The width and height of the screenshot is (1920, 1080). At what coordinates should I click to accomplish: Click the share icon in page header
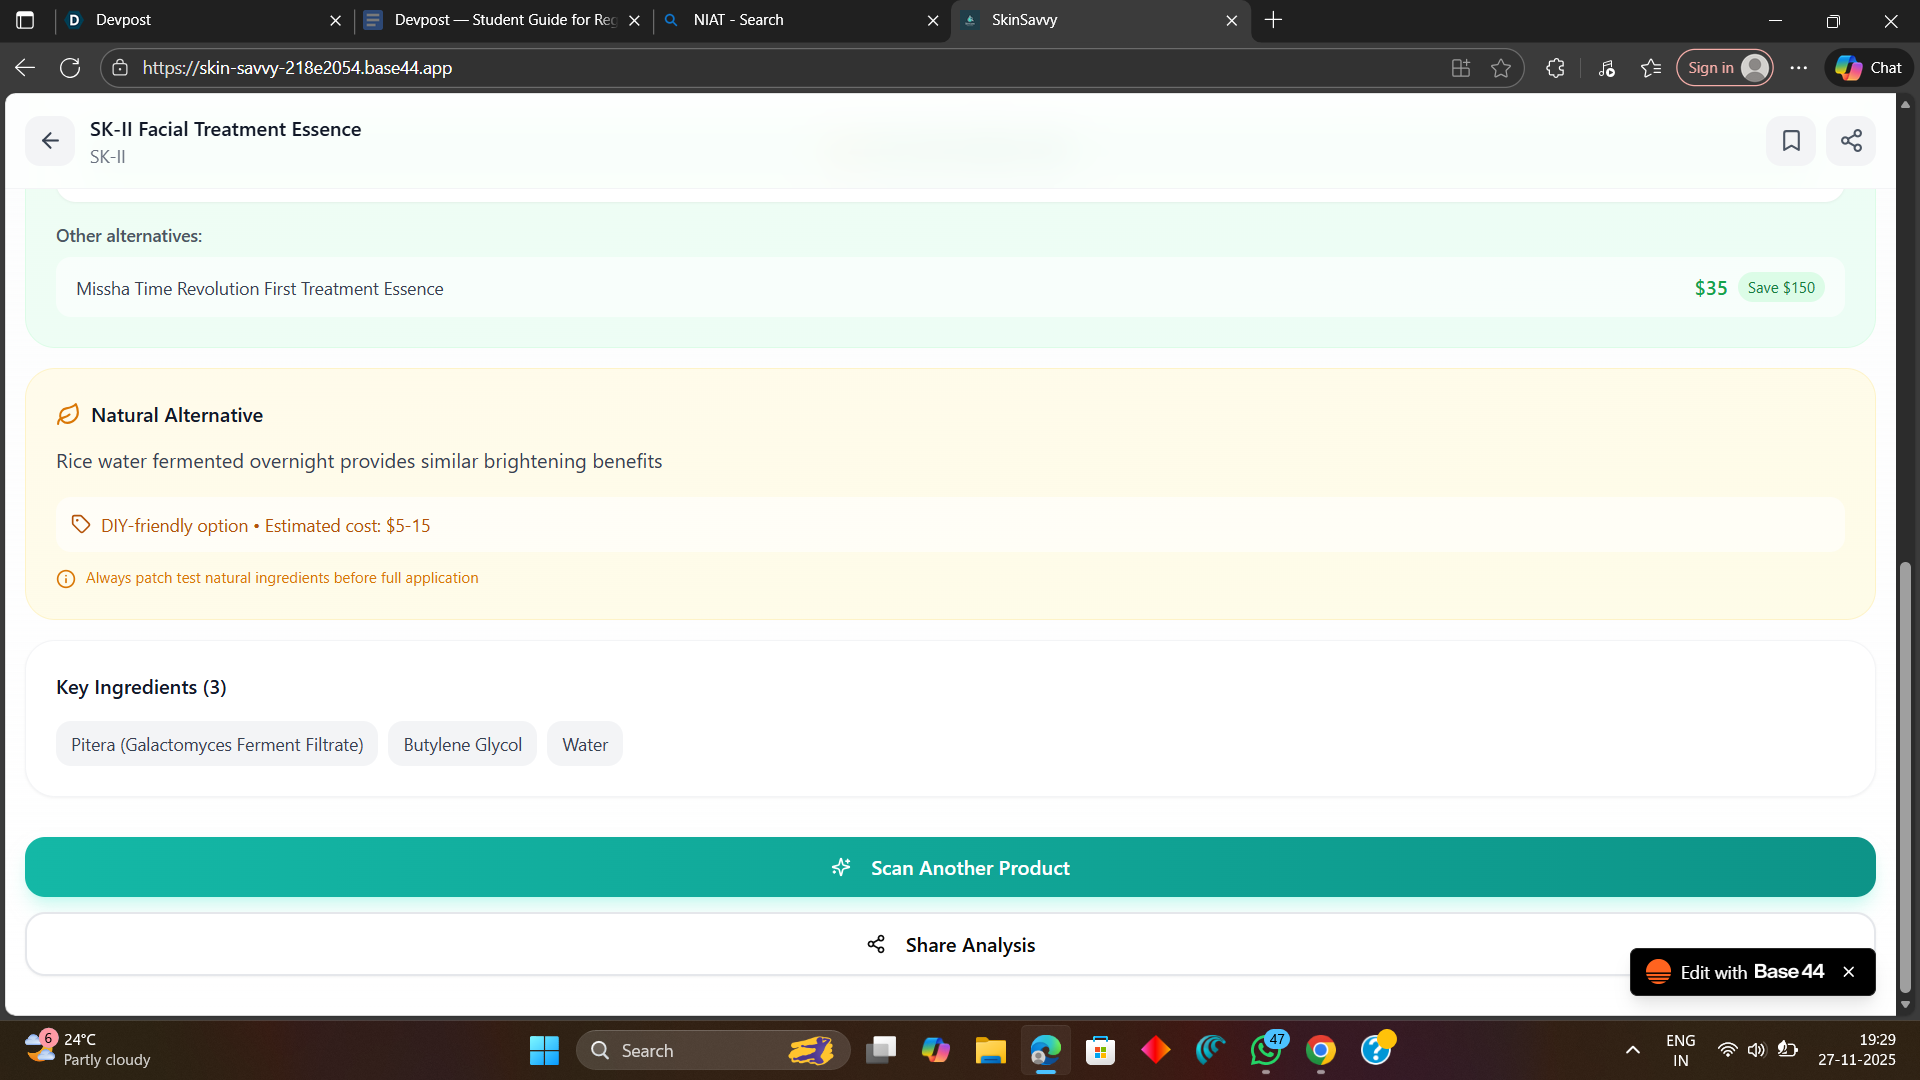(1851, 141)
